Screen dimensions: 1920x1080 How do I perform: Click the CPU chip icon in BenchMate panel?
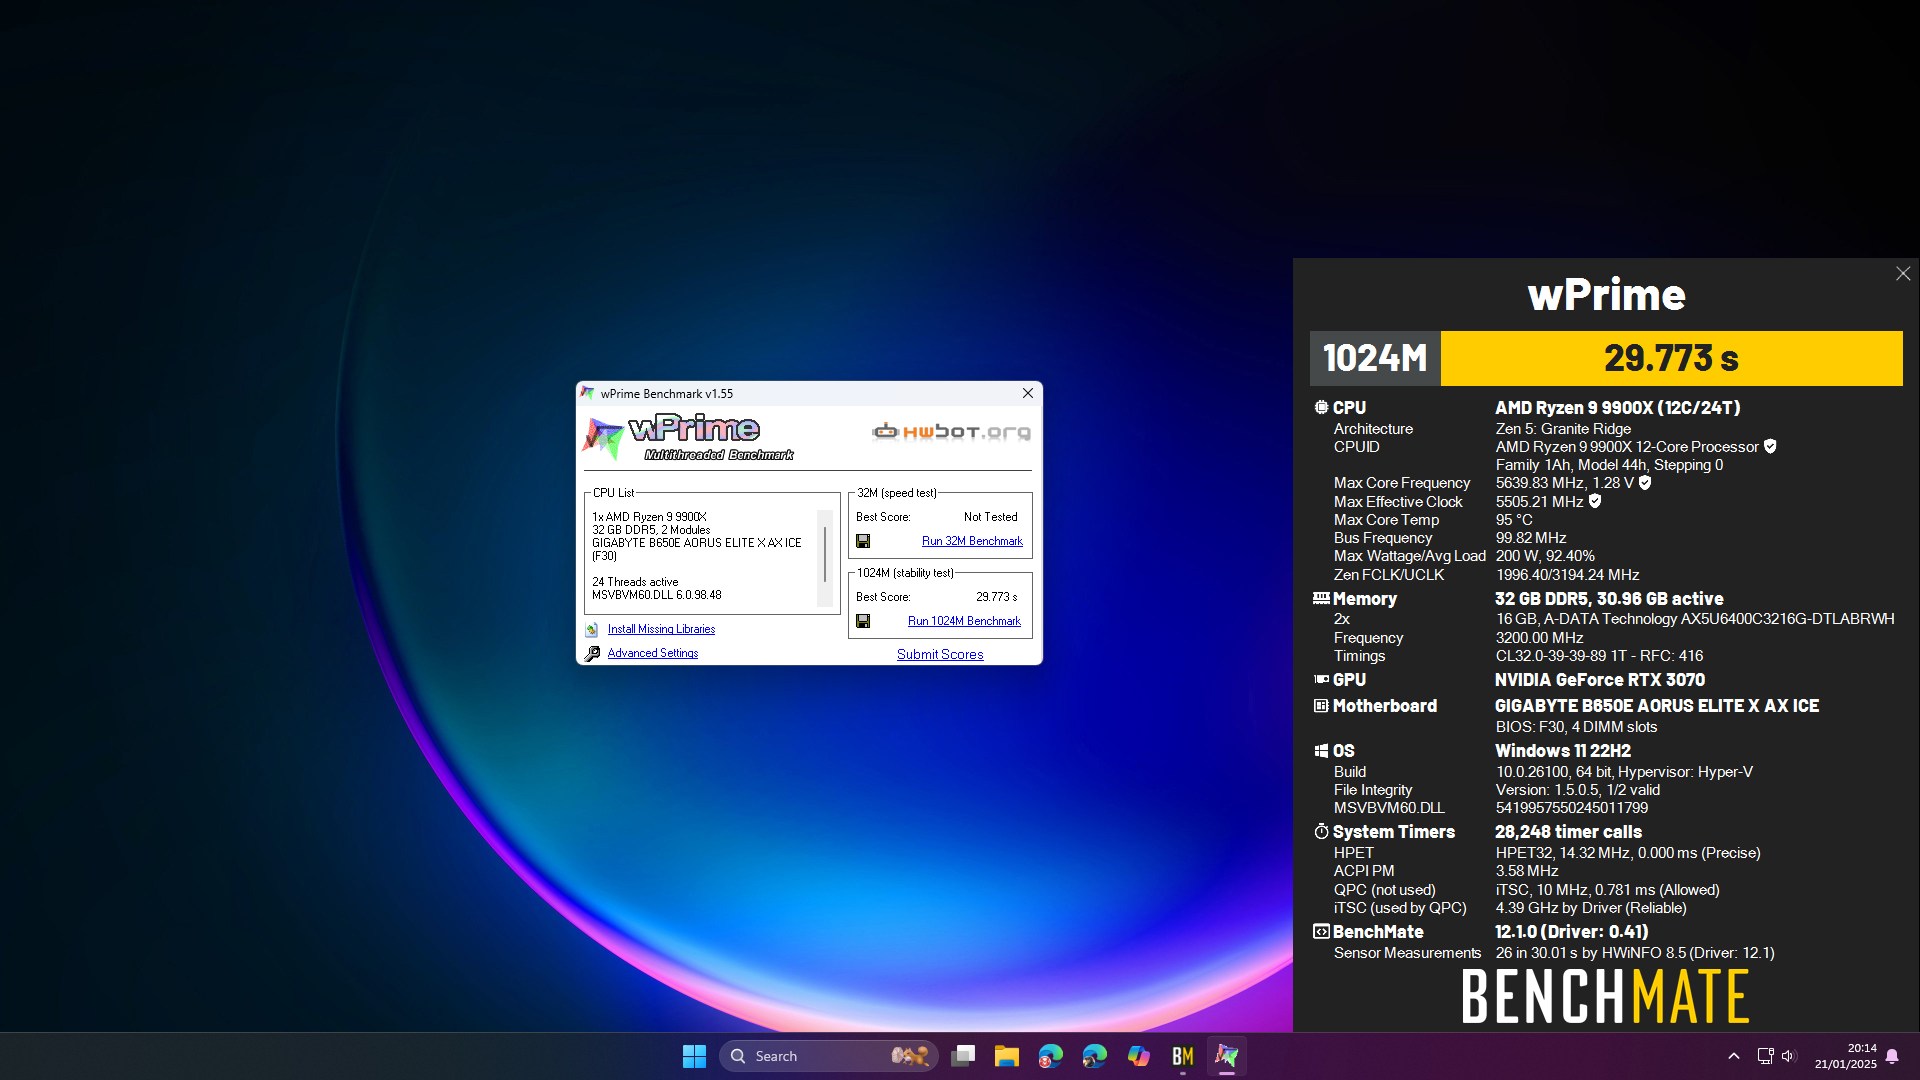click(x=1321, y=407)
